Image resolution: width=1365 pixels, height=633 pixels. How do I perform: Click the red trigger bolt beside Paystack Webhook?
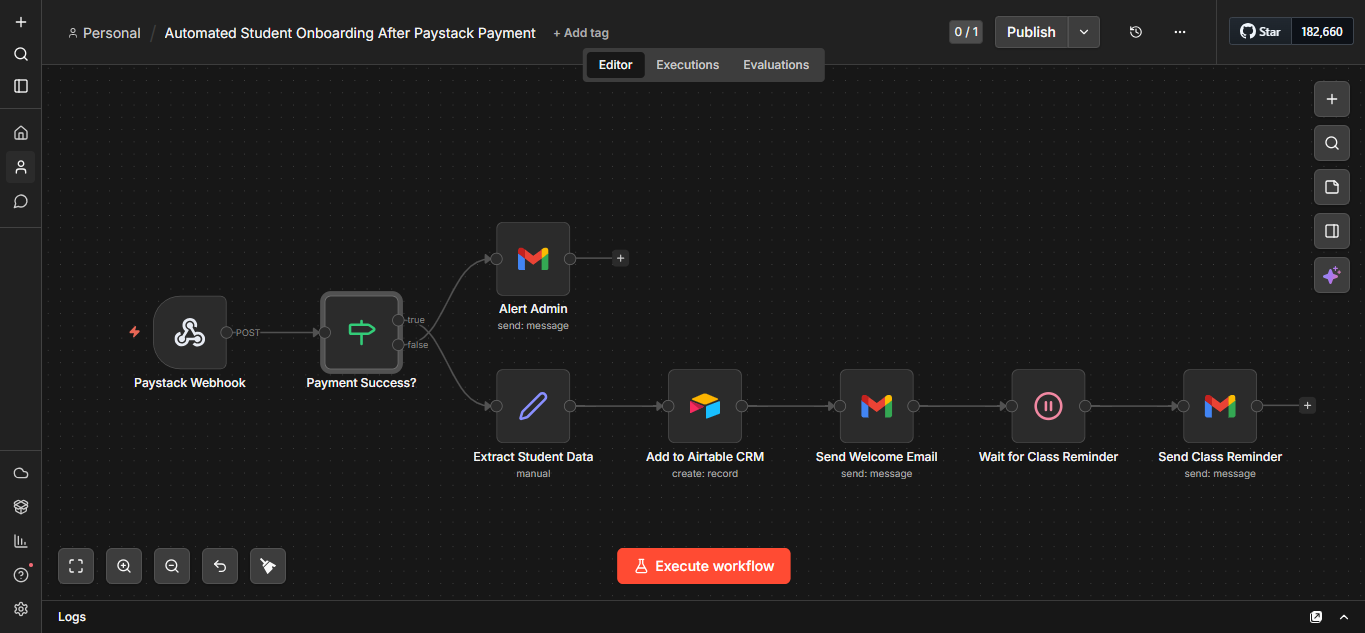click(135, 332)
